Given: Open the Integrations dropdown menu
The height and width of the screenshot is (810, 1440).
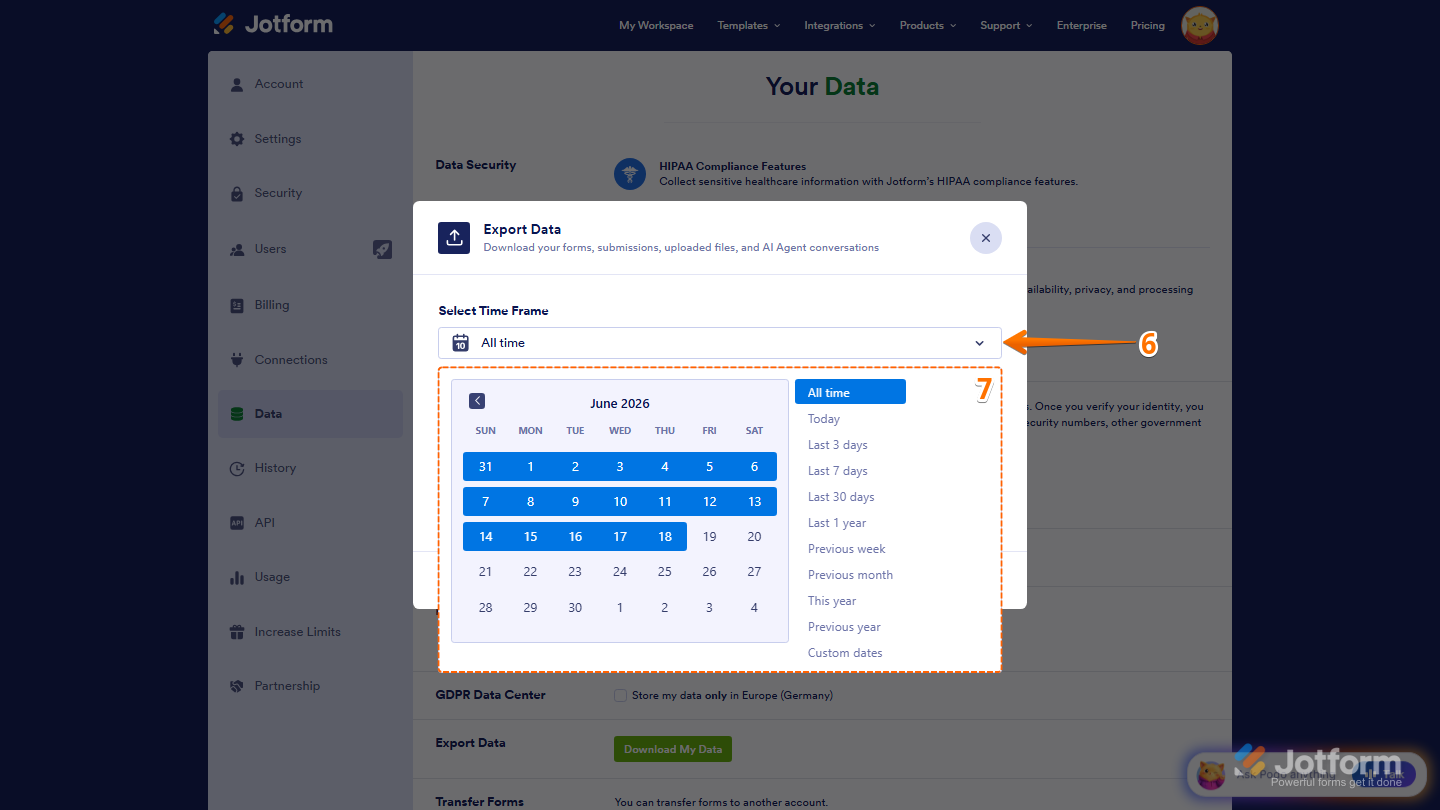Looking at the screenshot, I should pos(840,25).
